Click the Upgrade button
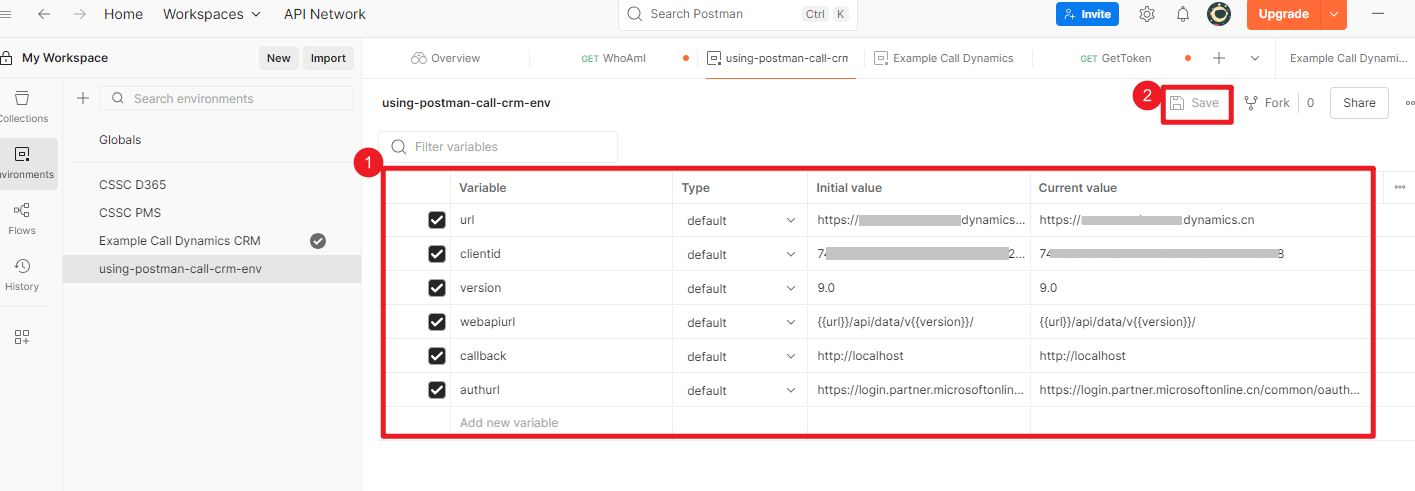Image resolution: width=1415 pixels, height=491 pixels. point(1284,14)
